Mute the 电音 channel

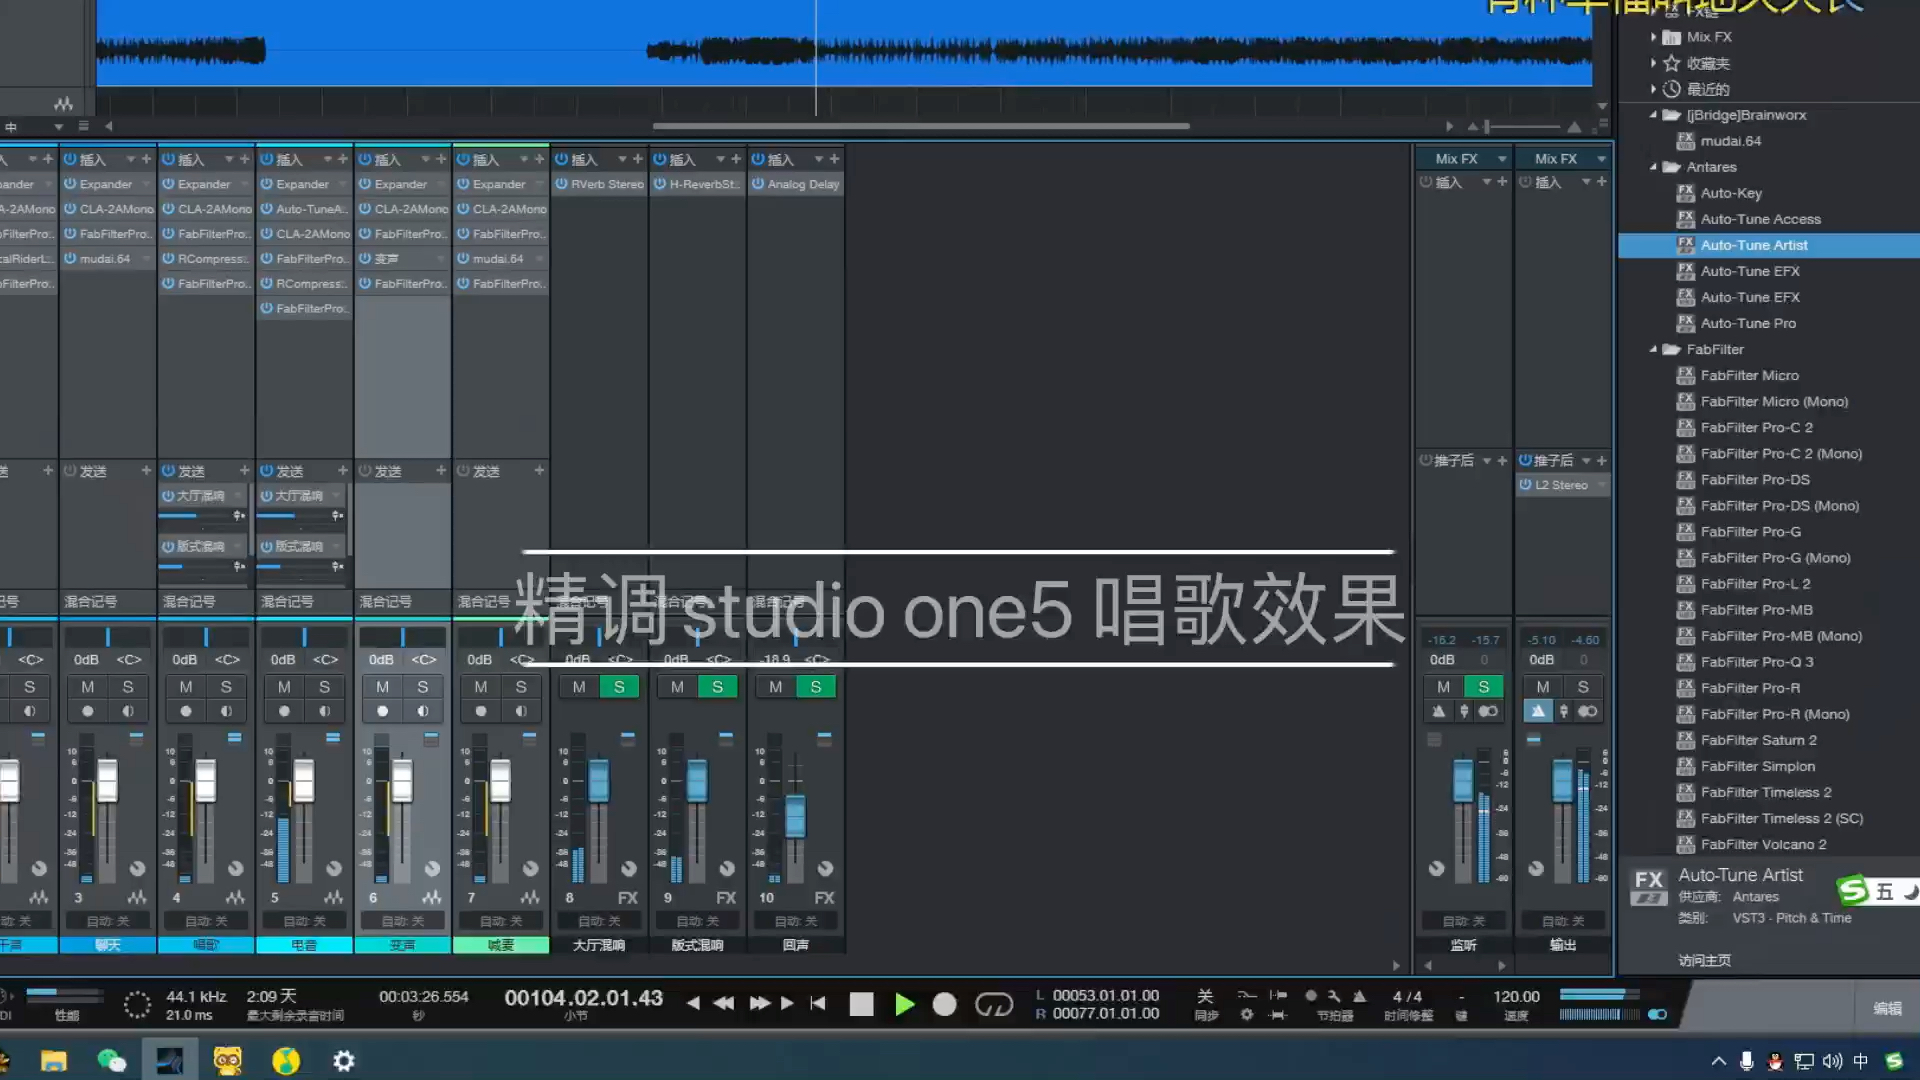pyautogui.click(x=284, y=686)
